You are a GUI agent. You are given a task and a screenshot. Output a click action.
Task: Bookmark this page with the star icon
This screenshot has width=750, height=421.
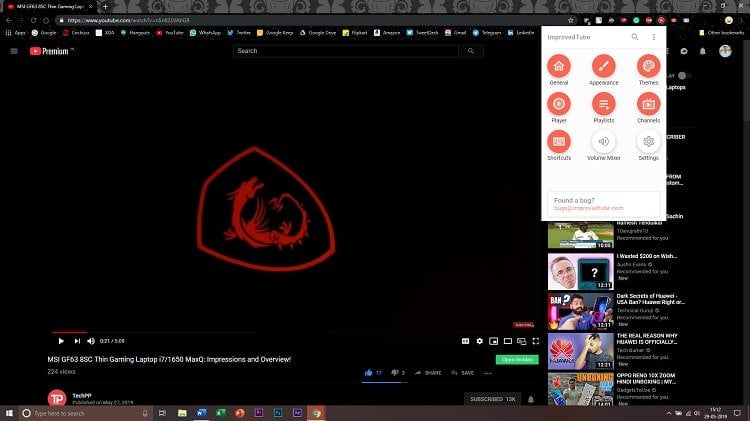click(571, 21)
